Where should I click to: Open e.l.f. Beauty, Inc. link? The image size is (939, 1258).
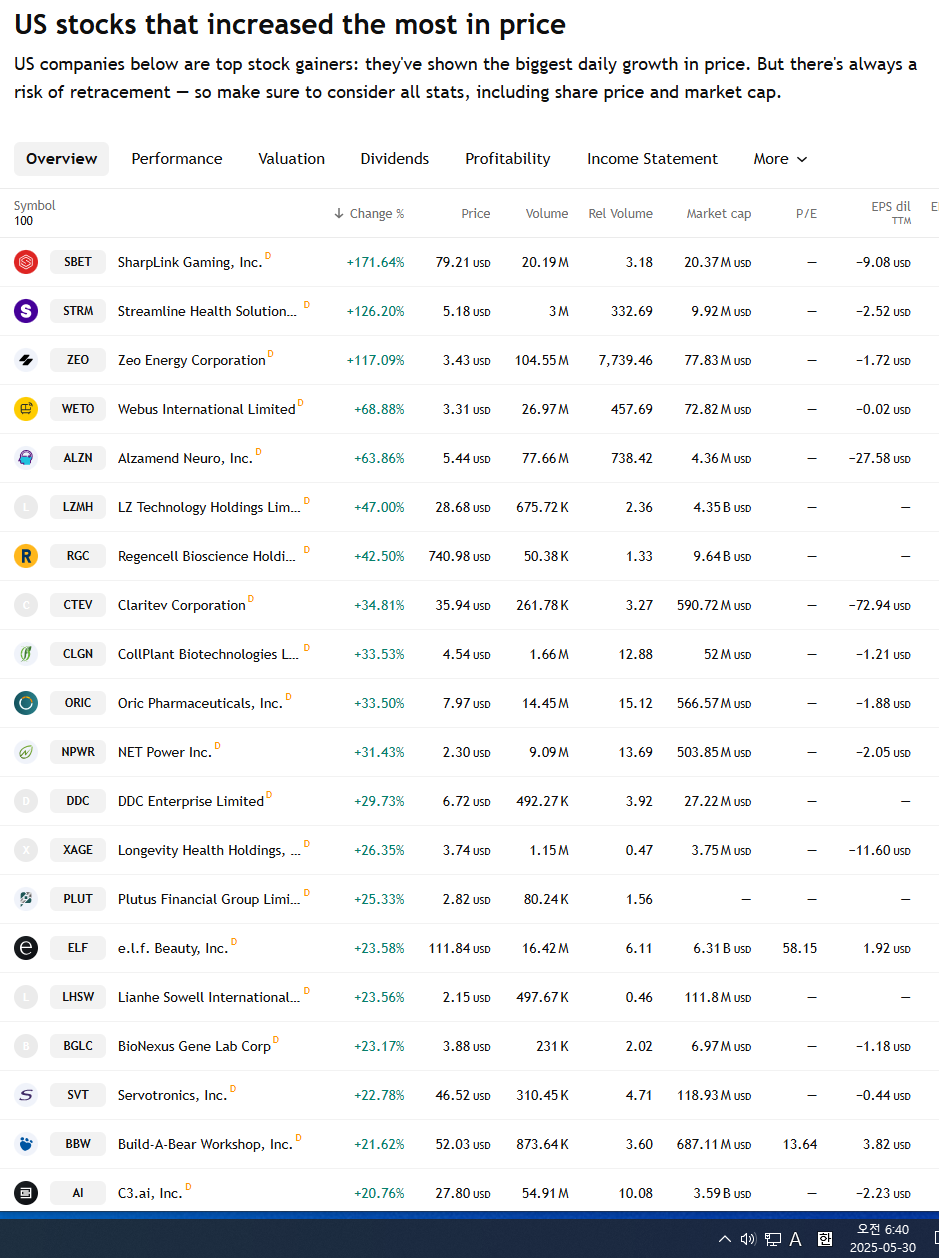coord(173,948)
